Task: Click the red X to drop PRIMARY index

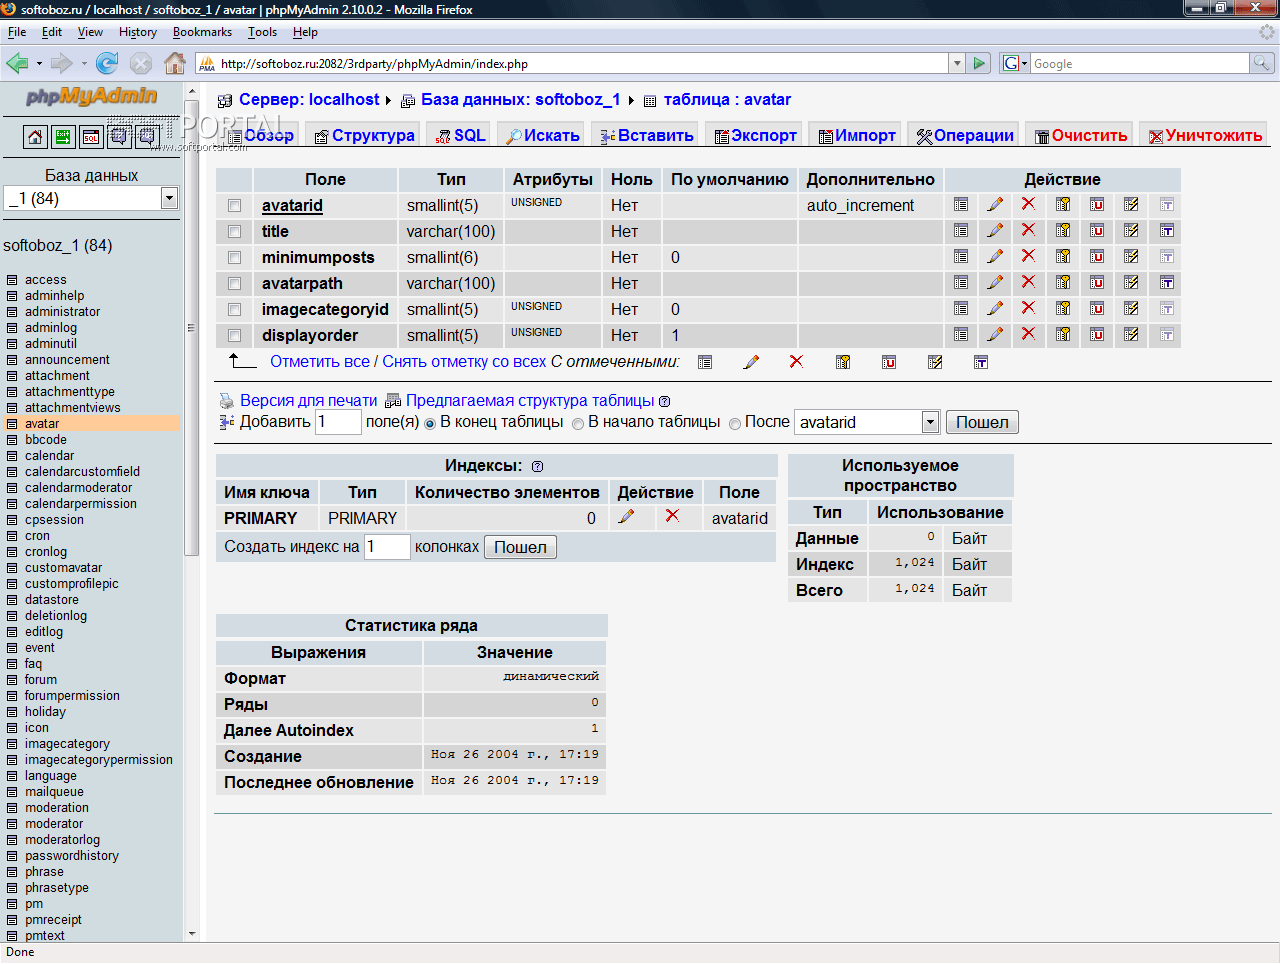Action: tap(672, 516)
